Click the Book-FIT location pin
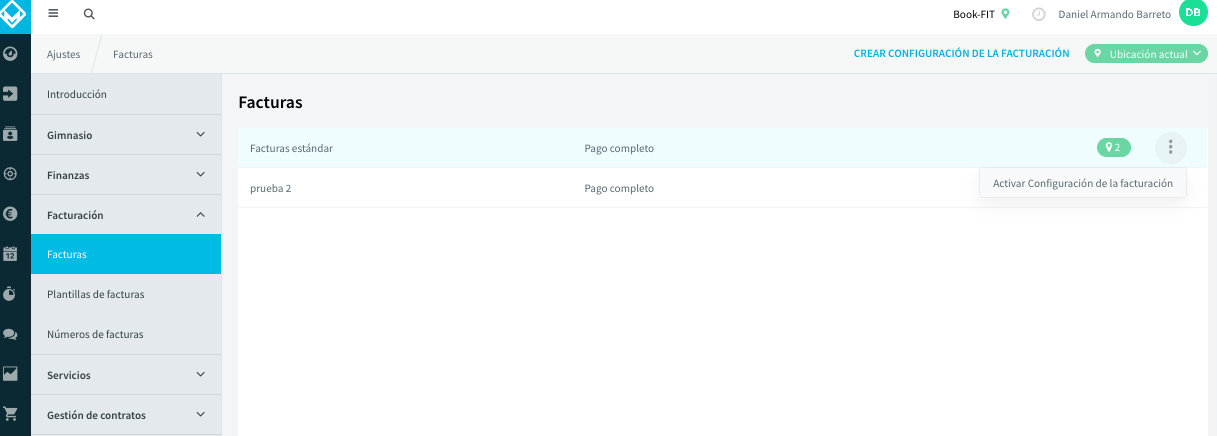This screenshot has height=436, width=1217. click(x=1006, y=14)
